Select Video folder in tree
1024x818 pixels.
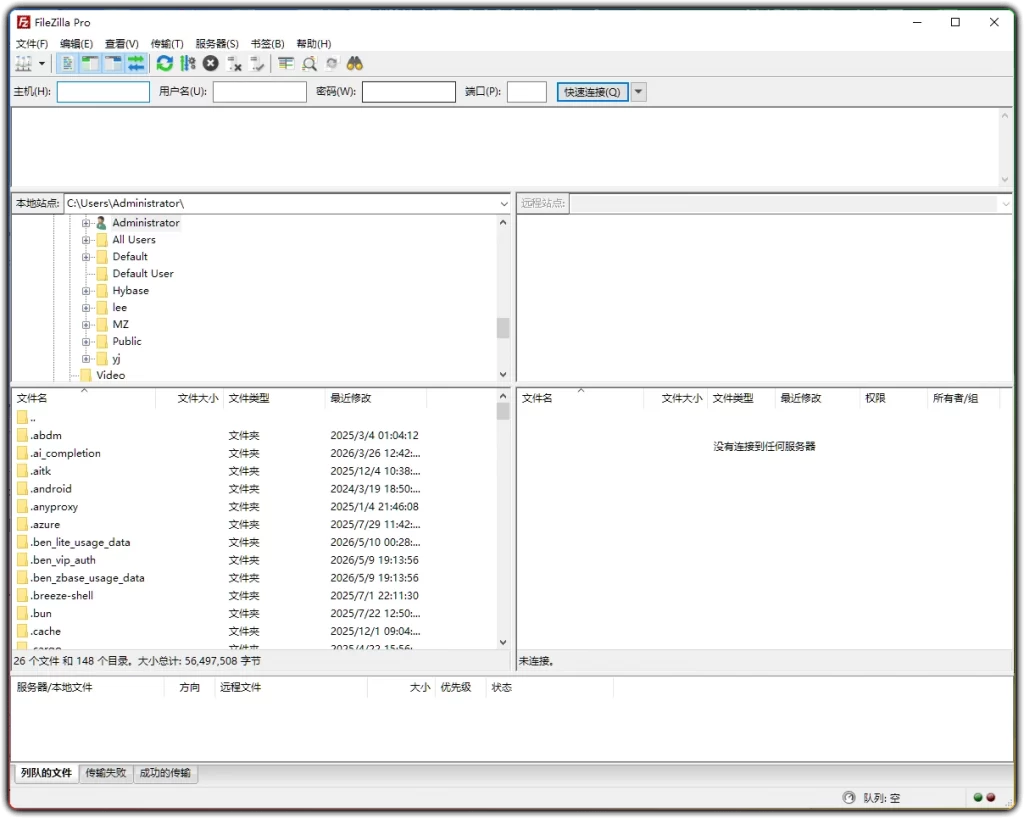point(110,375)
